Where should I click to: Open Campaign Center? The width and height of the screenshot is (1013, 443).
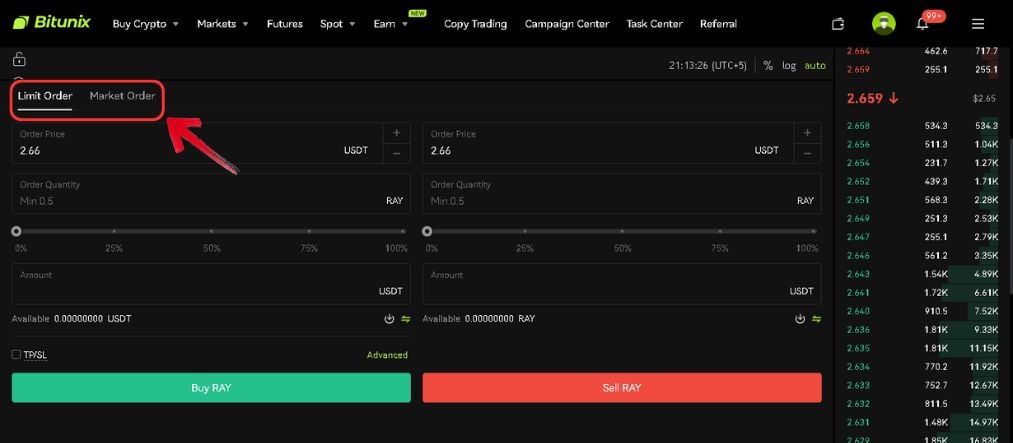[x=567, y=24]
